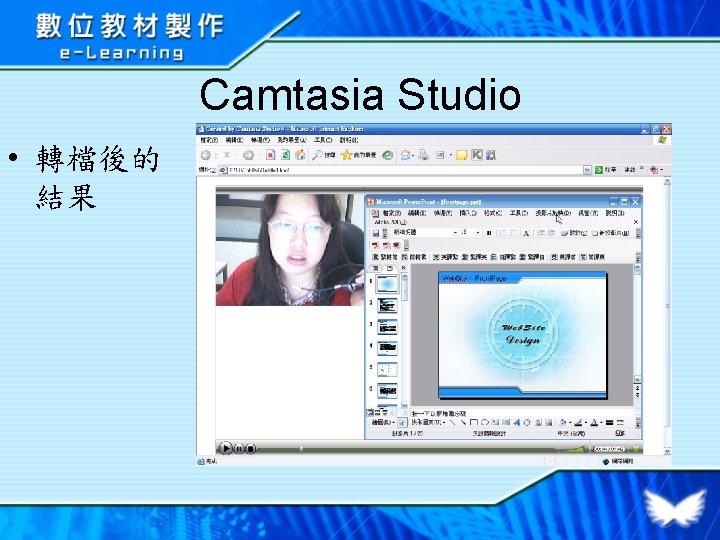
Task: Click the notes area below the slide
Action: [x=521, y=413]
